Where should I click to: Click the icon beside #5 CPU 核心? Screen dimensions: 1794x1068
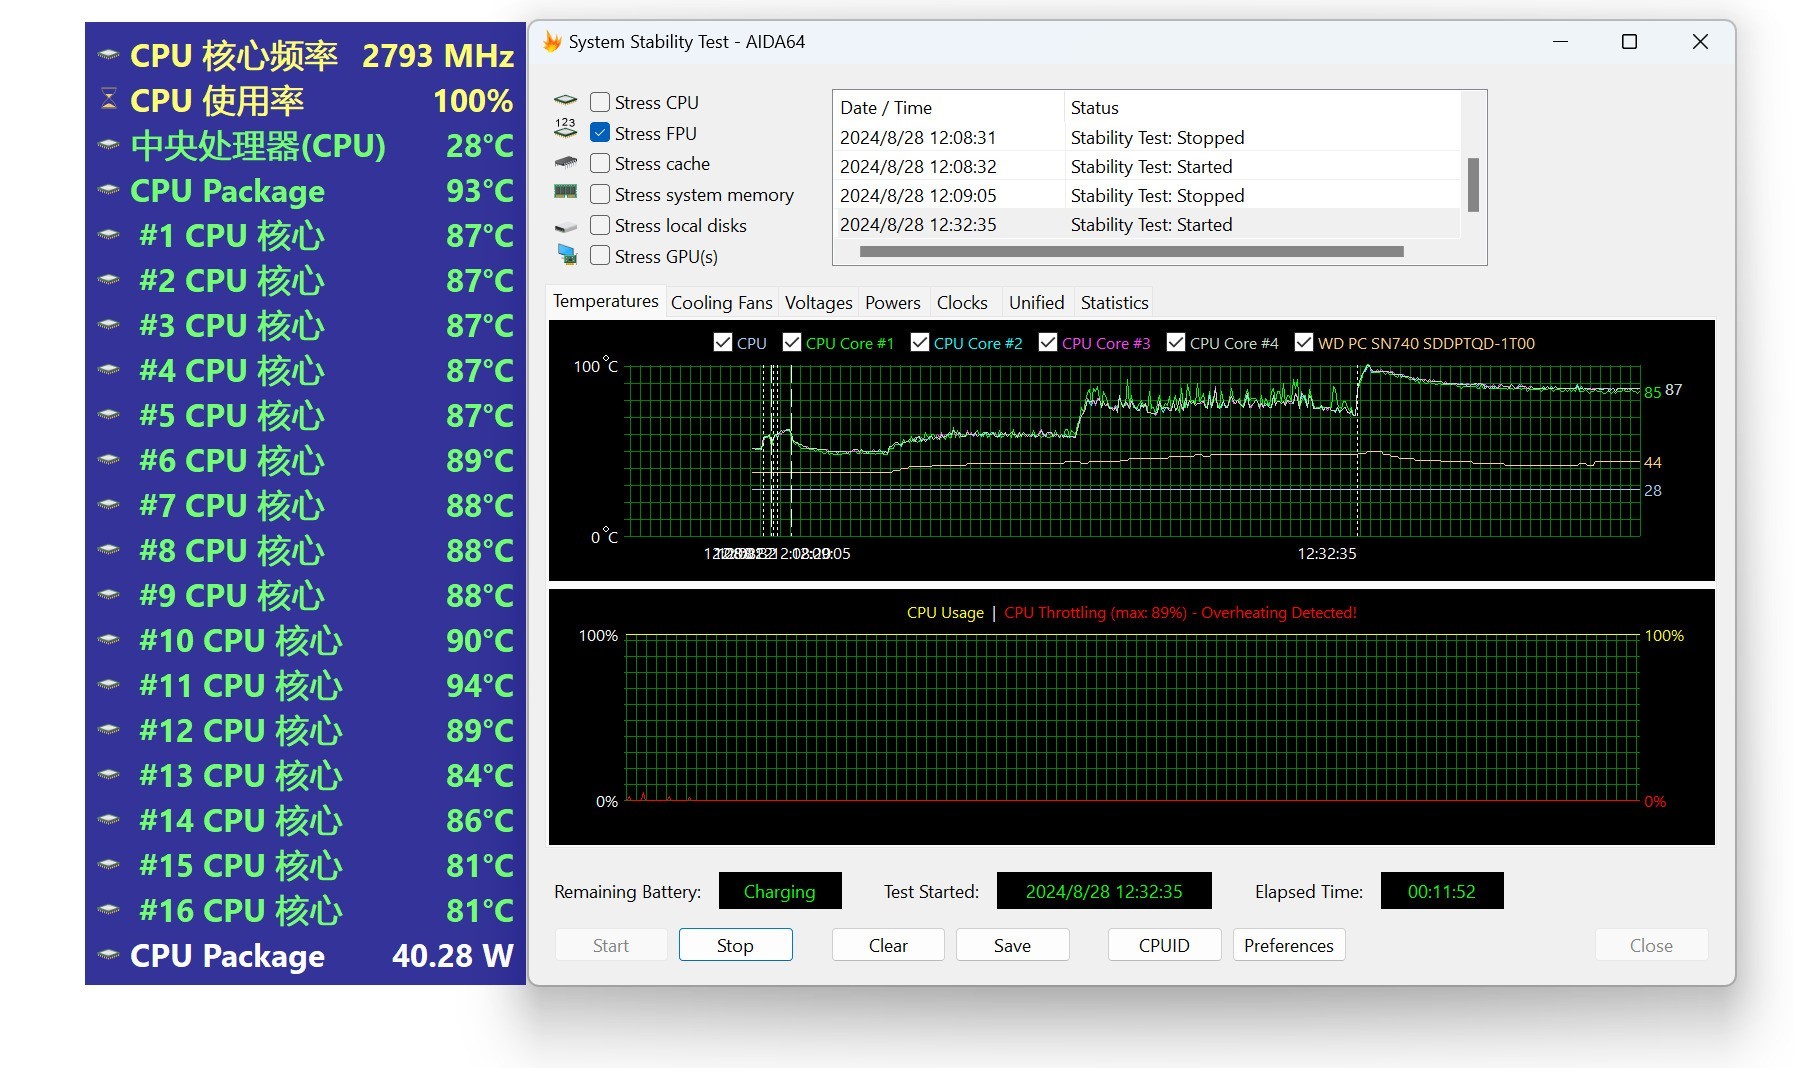pos(109,415)
